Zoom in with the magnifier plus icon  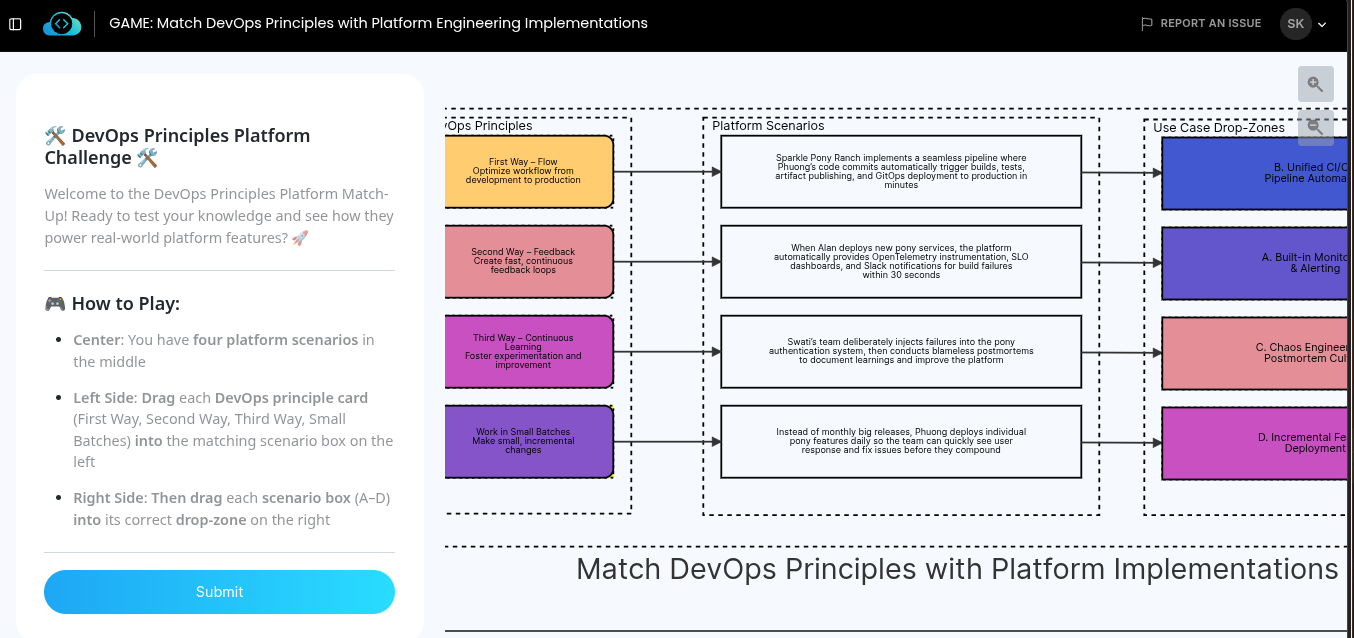coord(1316,84)
